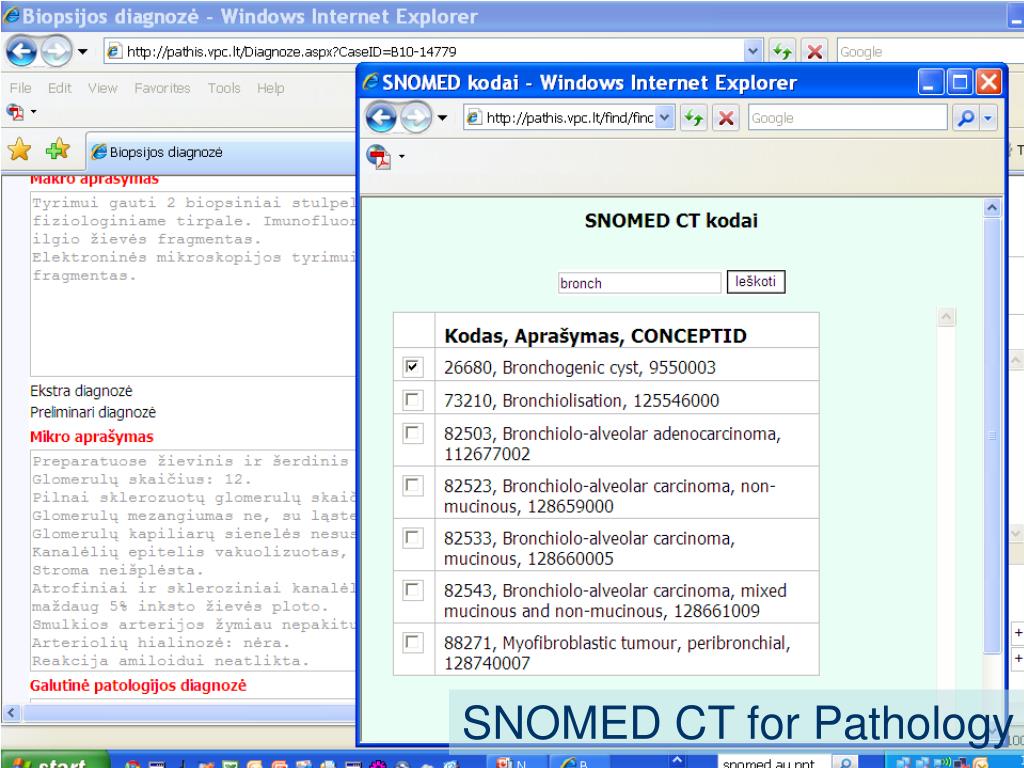Click the SNOMED window vertical scrollbar thumb
Screen dimensions: 1024x768
tap(992, 435)
